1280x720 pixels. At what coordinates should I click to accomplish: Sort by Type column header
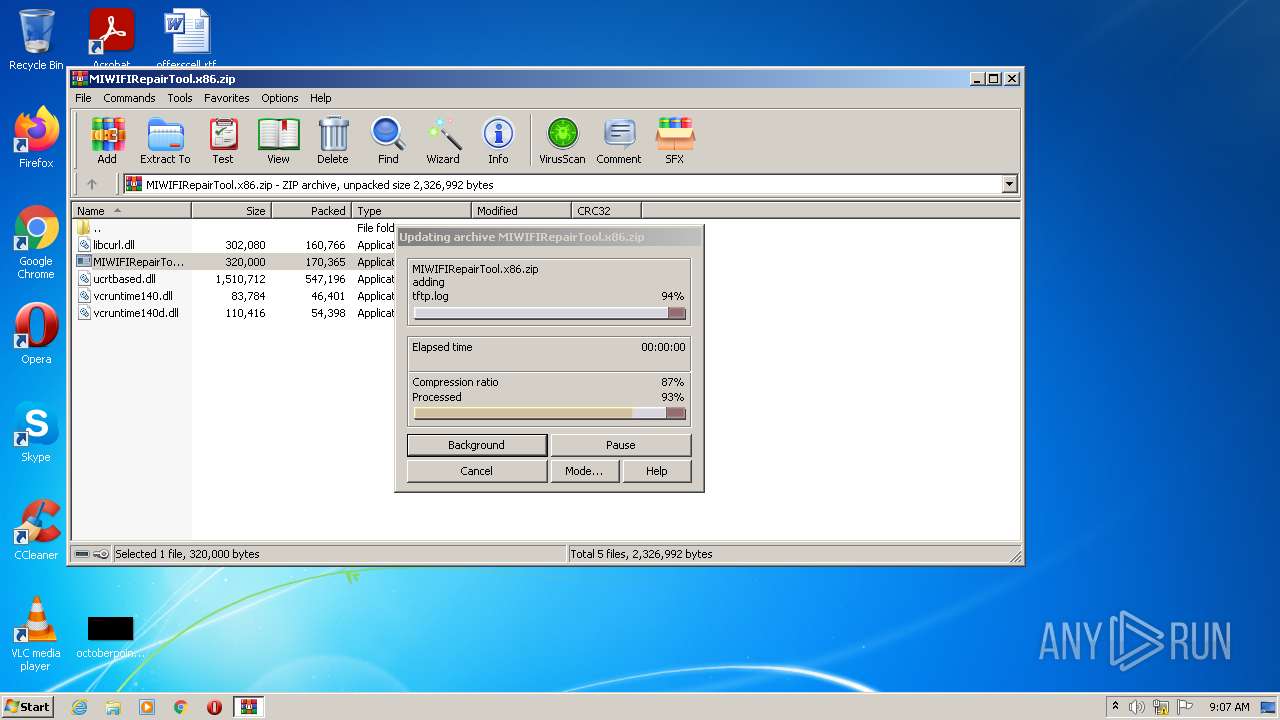pos(412,211)
